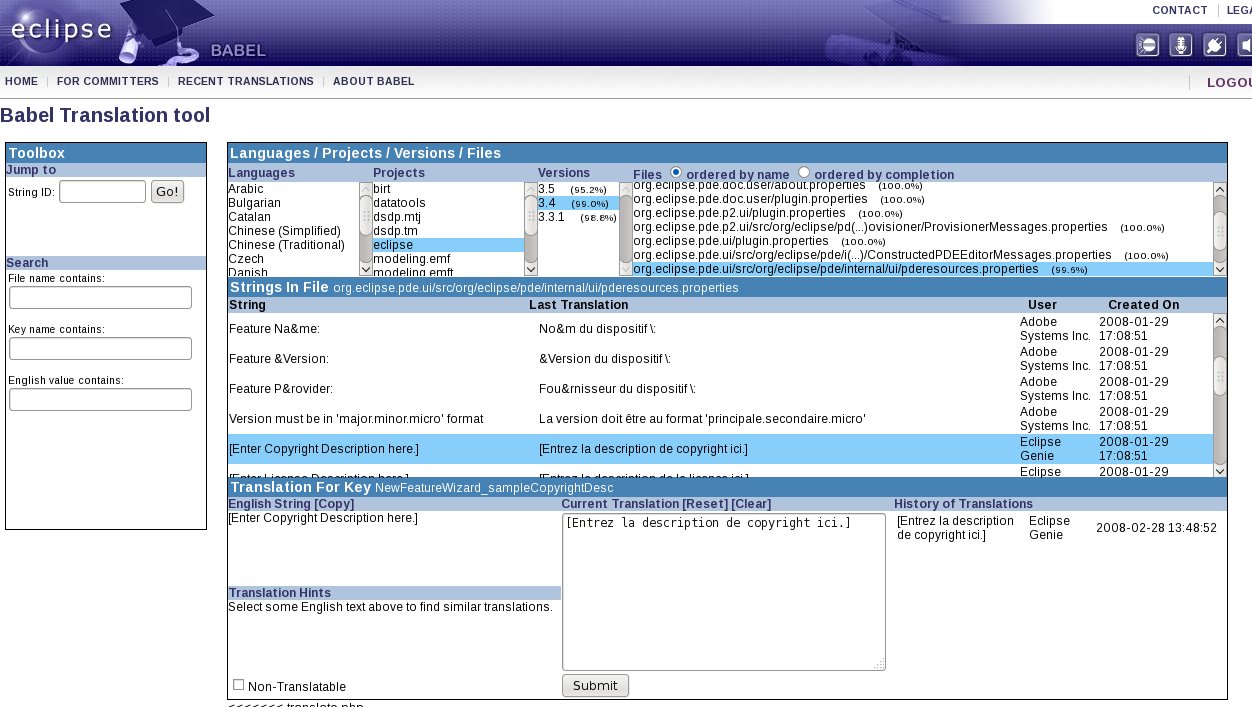This screenshot has width=1252, height=707.
Task: Go to the HOME menu item
Action: [21, 81]
